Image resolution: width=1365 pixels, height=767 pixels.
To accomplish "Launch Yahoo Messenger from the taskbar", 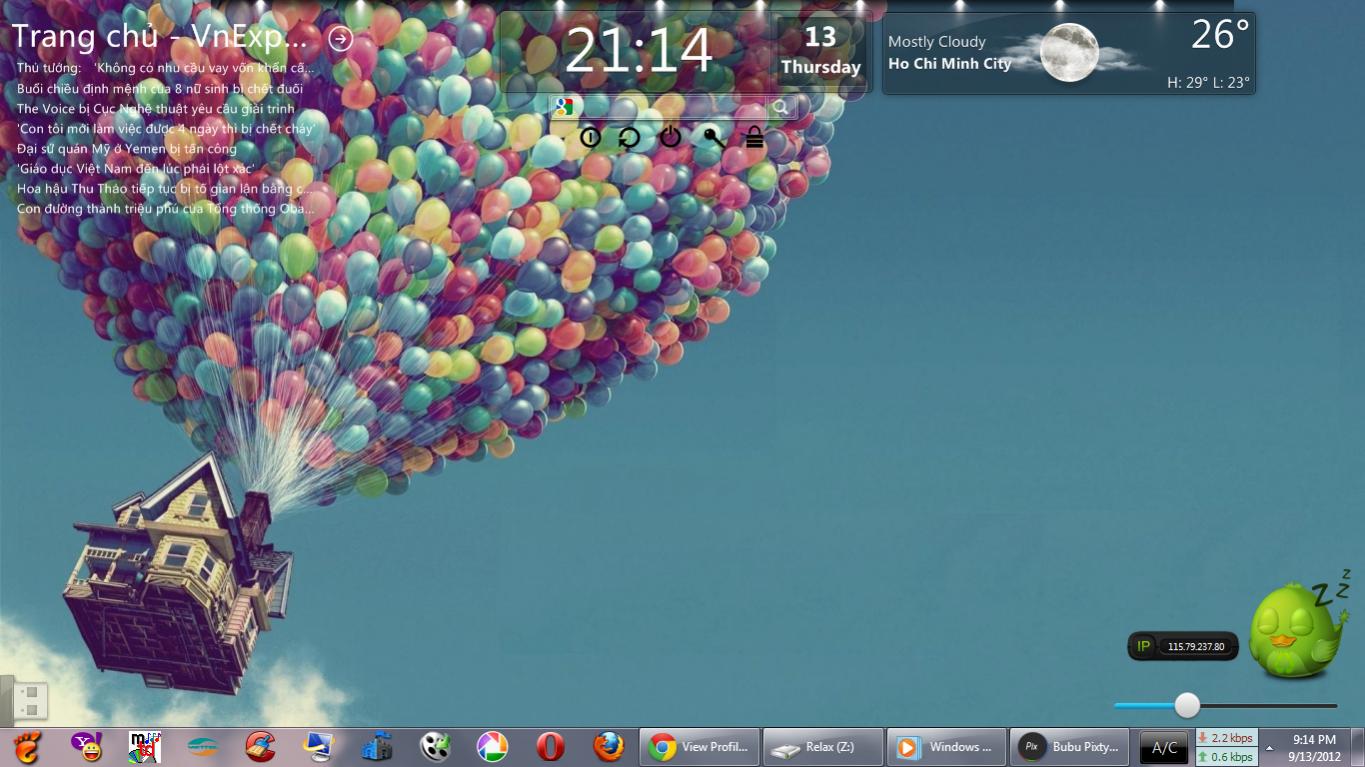I will click(87, 747).
